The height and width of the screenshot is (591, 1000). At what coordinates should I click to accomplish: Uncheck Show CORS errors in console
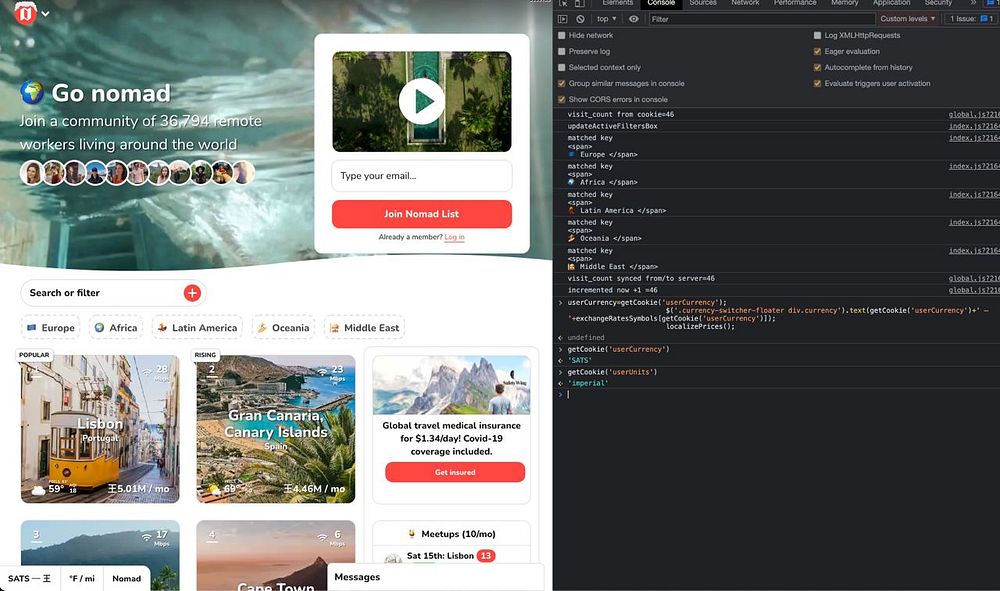coord(562,99)
